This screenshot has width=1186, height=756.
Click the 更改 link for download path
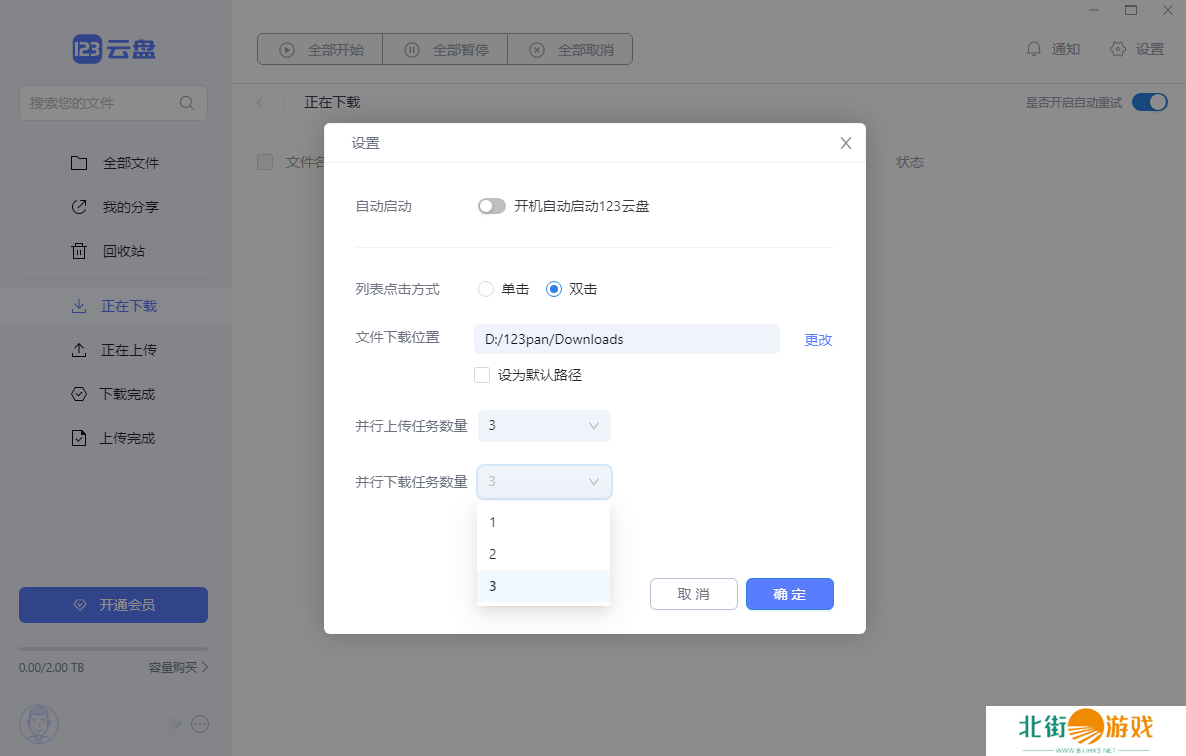818,340
